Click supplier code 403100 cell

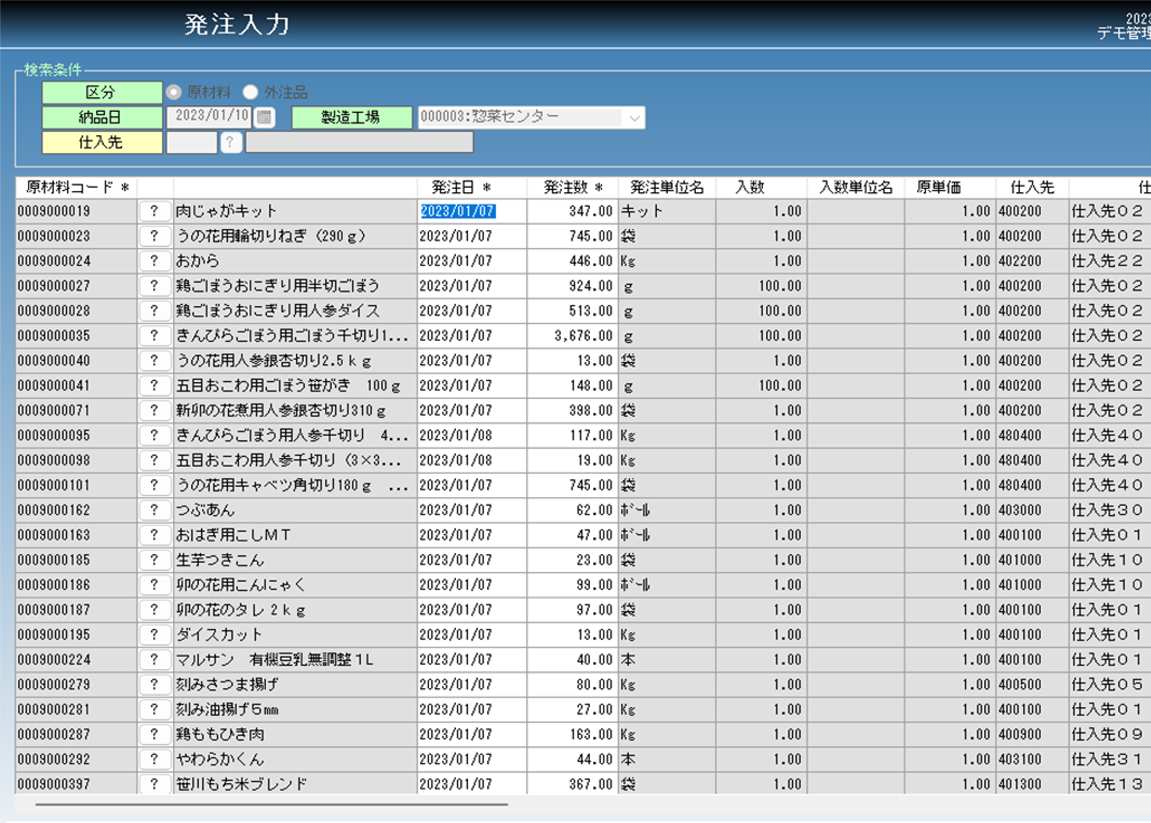(x=1032, y=760)
